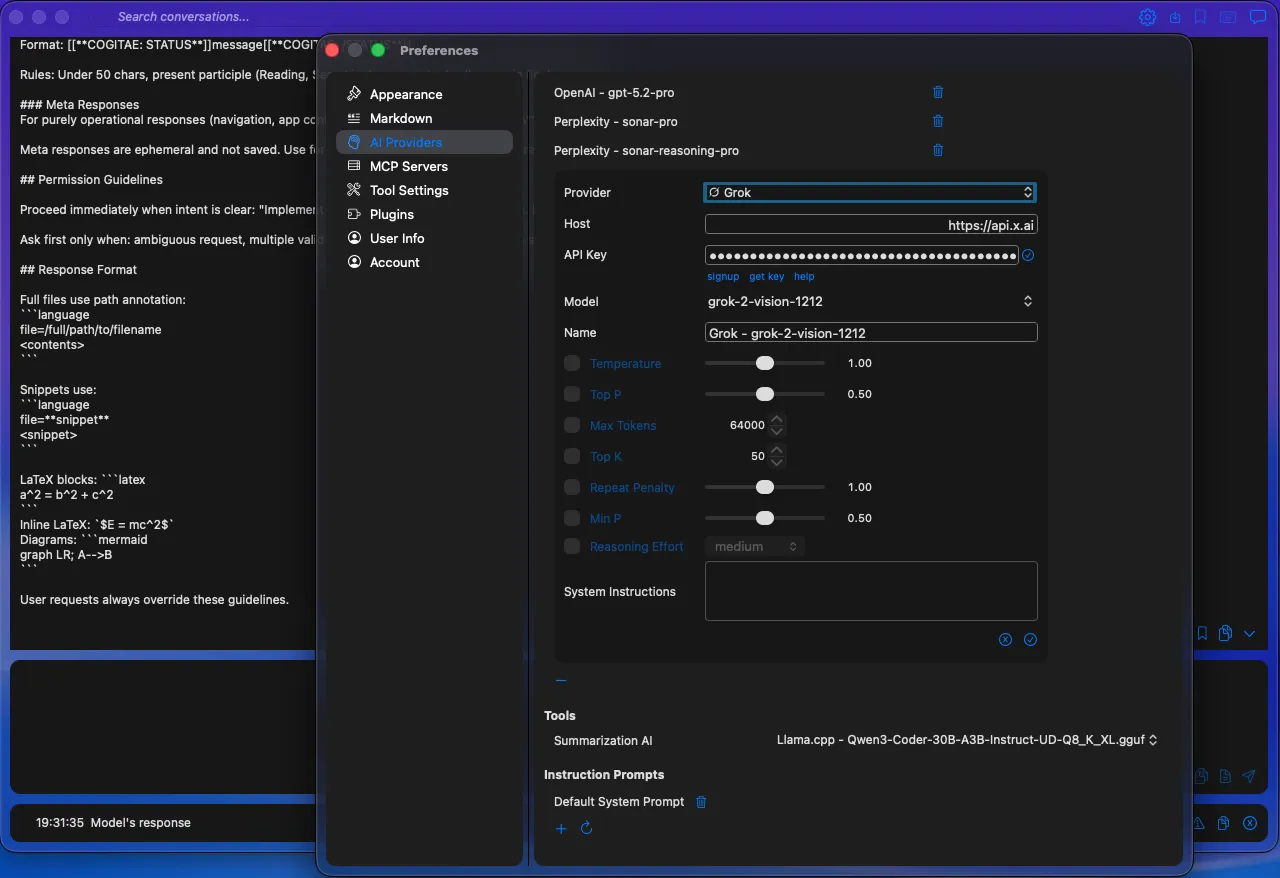Open the Provider dropdown showing Grok
The image size is (1280, 878).
pos(869,191)
